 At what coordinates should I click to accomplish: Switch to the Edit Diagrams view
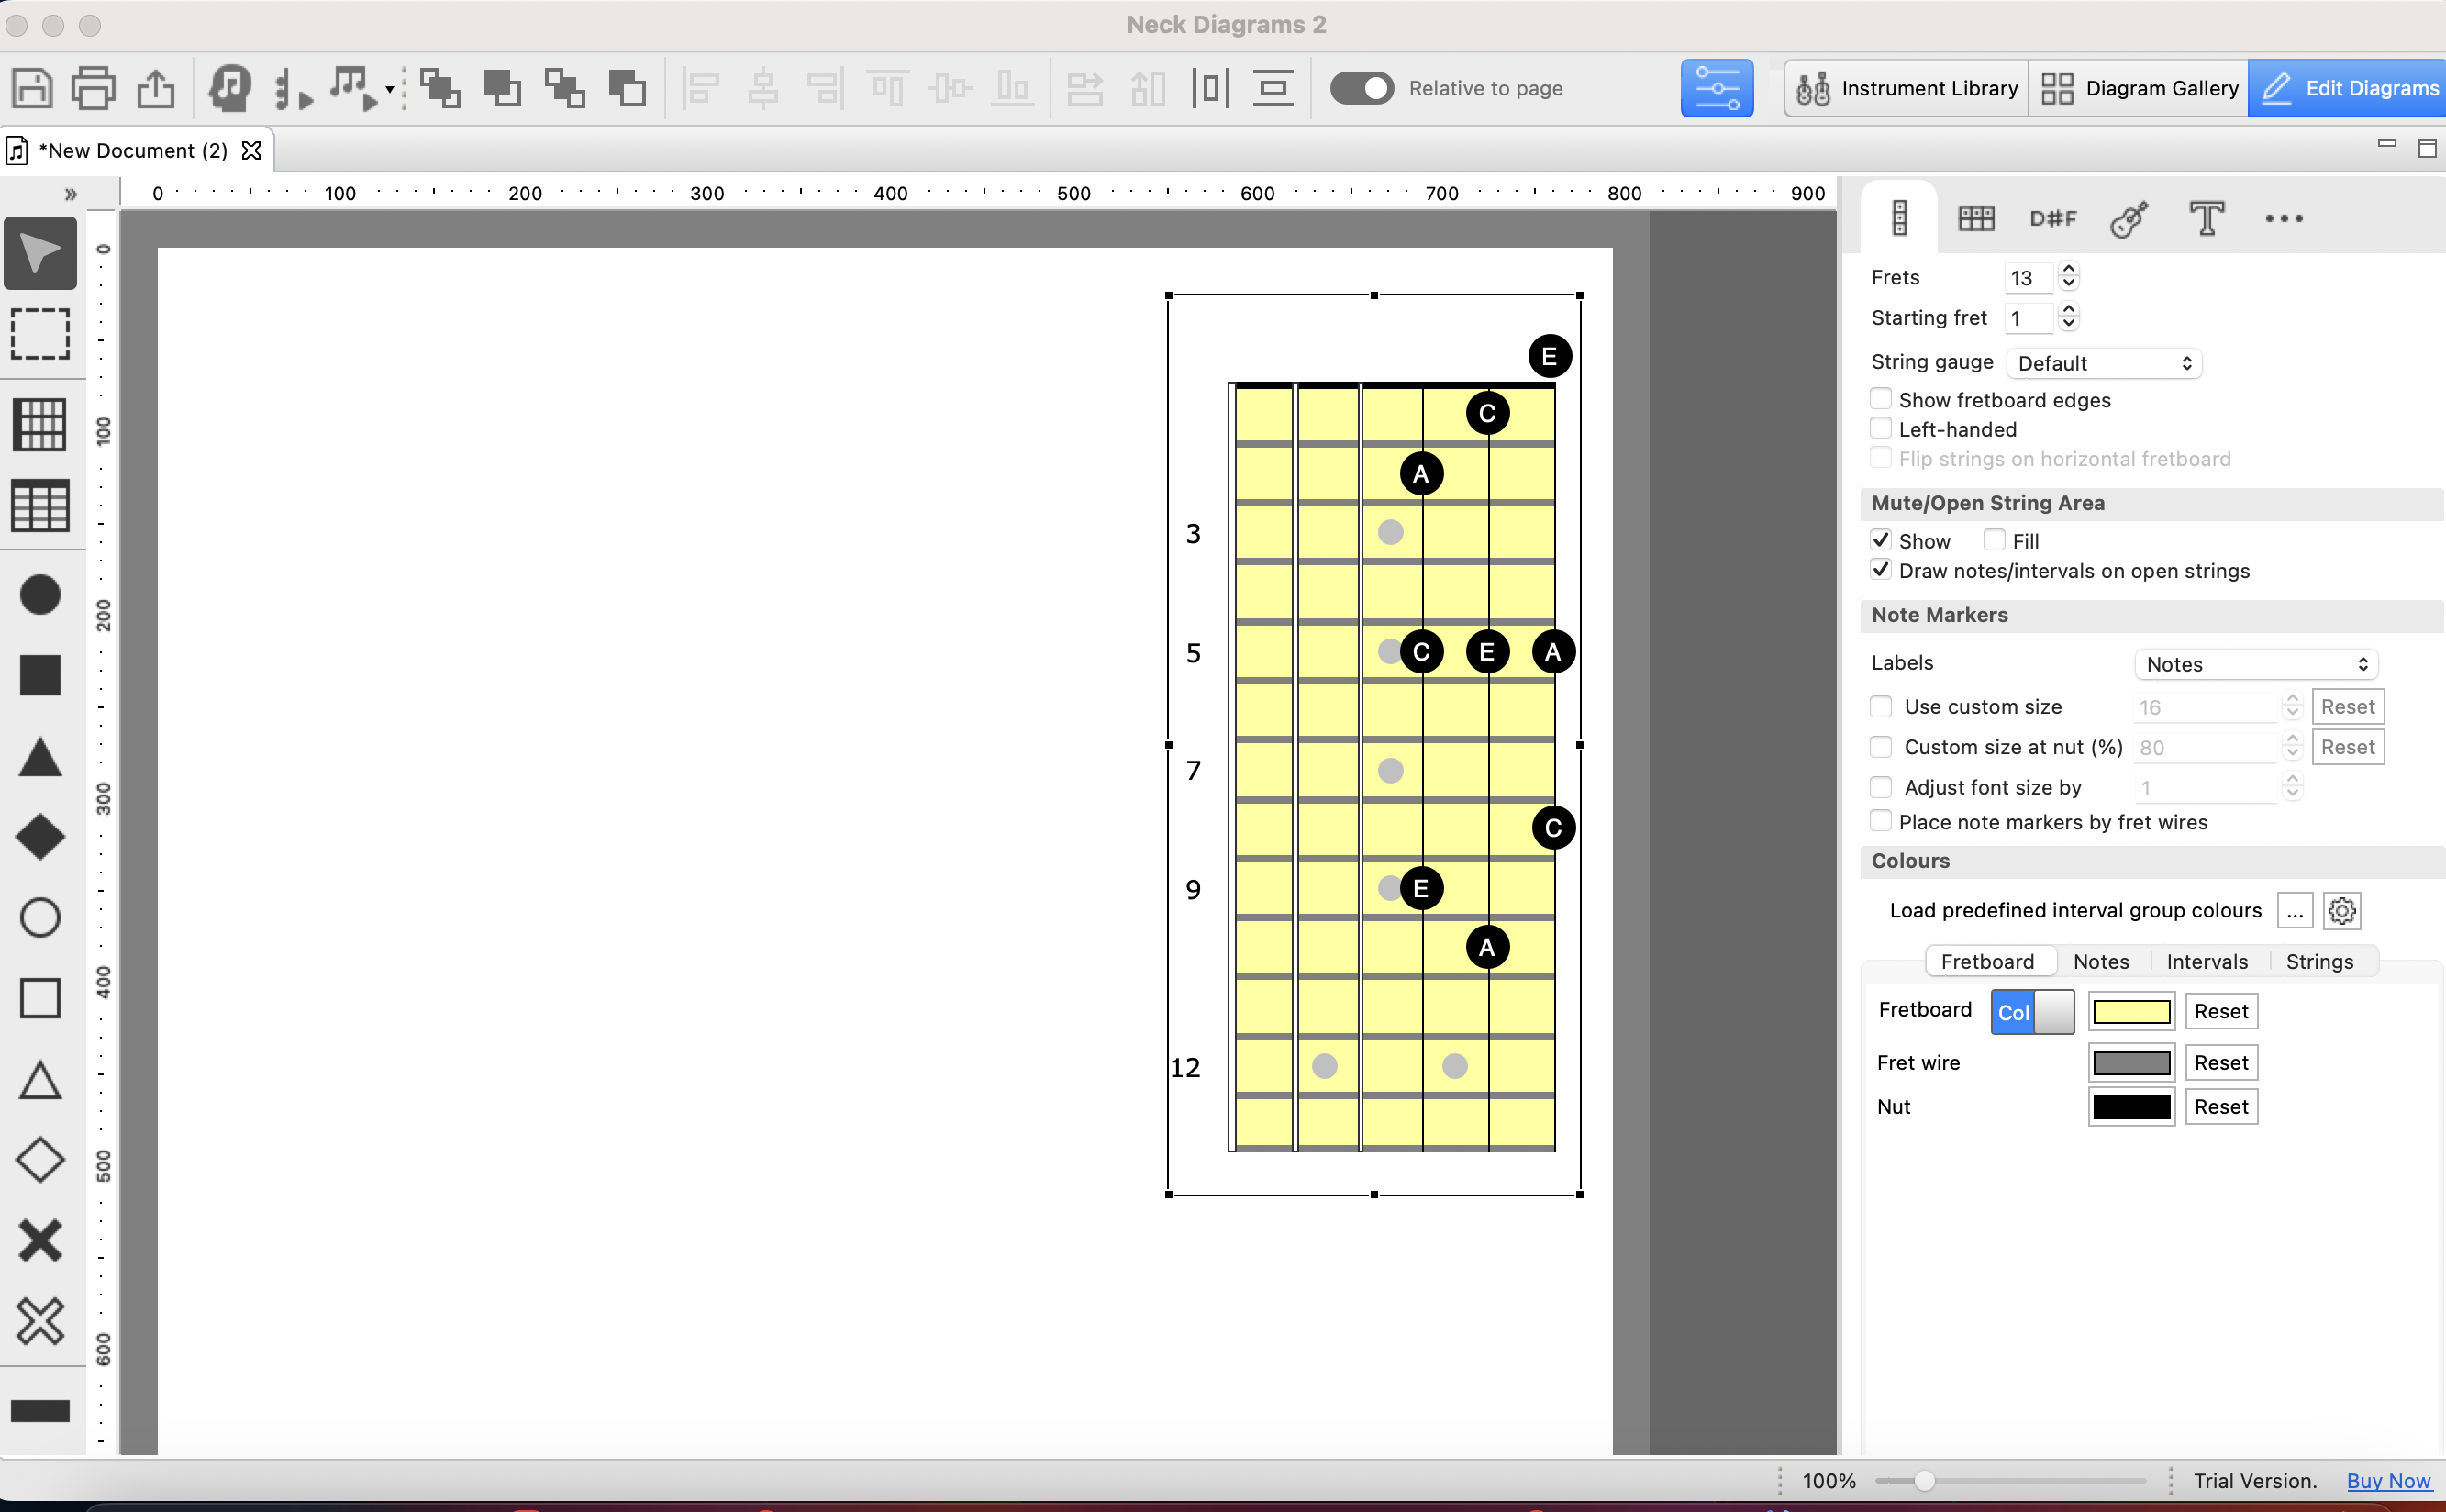tap(2348, 88)
